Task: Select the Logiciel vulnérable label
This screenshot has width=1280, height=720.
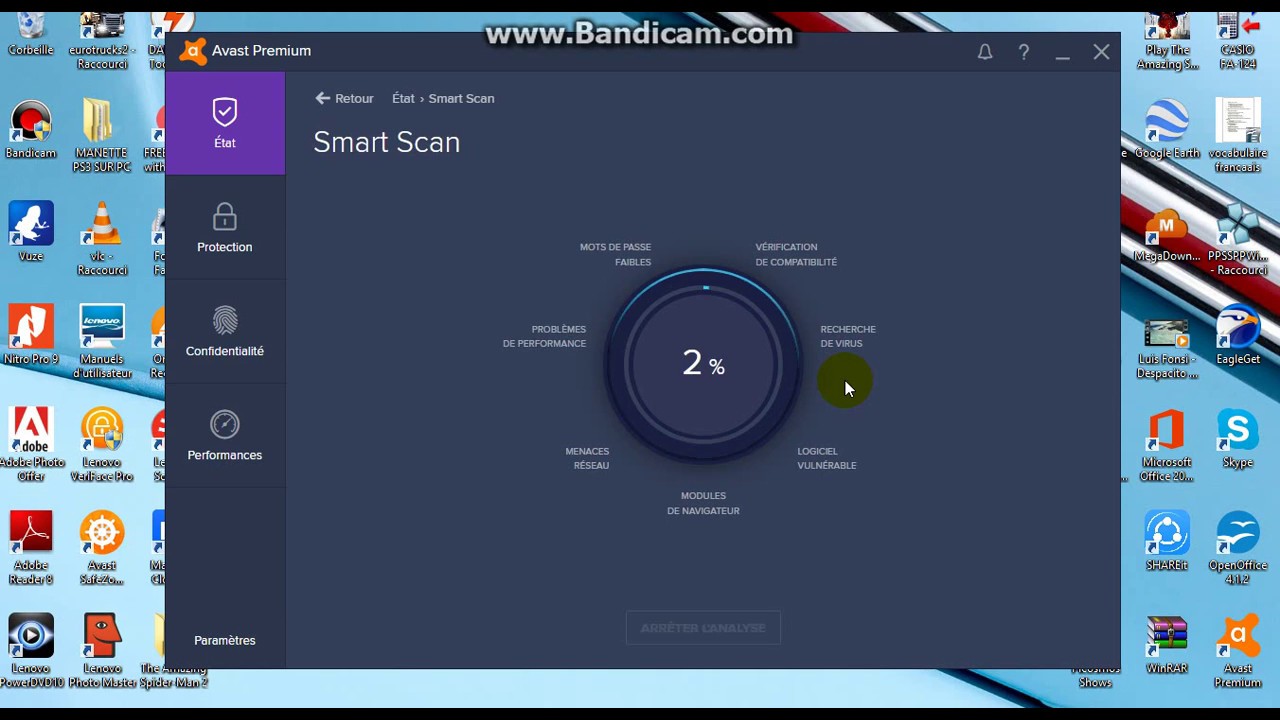Action: coord(827,458)
